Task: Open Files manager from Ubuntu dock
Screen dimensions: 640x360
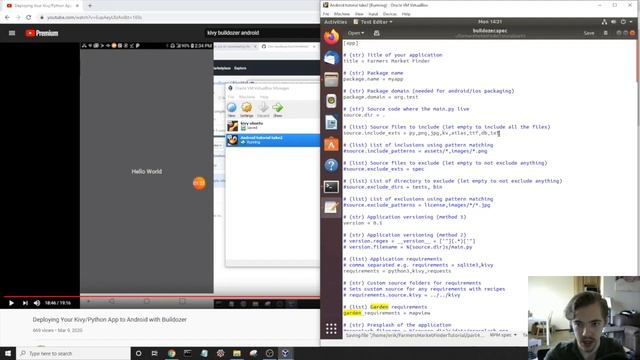Action: coord(331,79)
